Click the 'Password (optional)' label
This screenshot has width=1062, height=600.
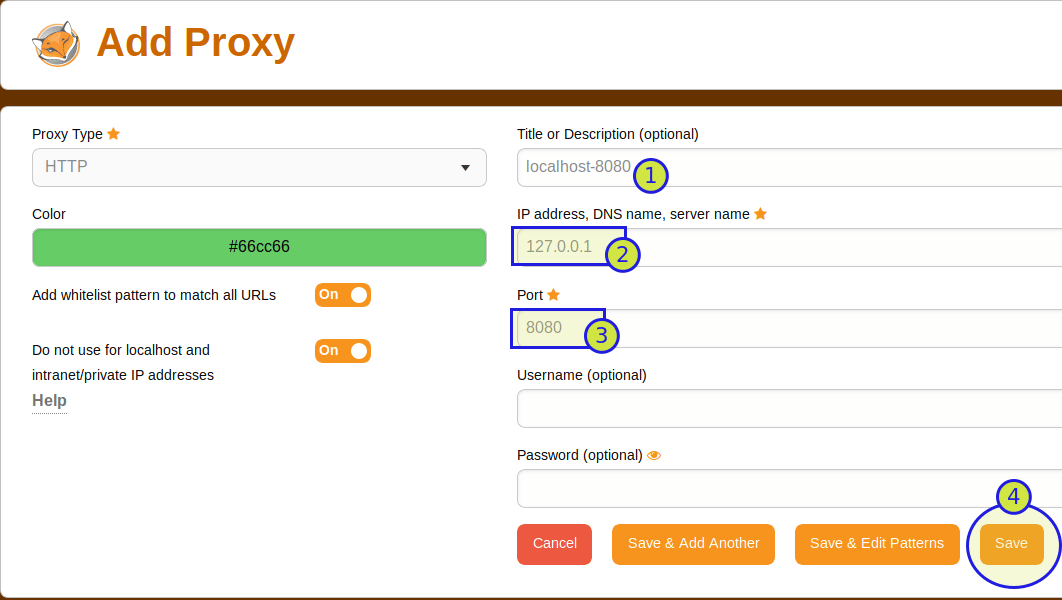click(x=580, y=455)
